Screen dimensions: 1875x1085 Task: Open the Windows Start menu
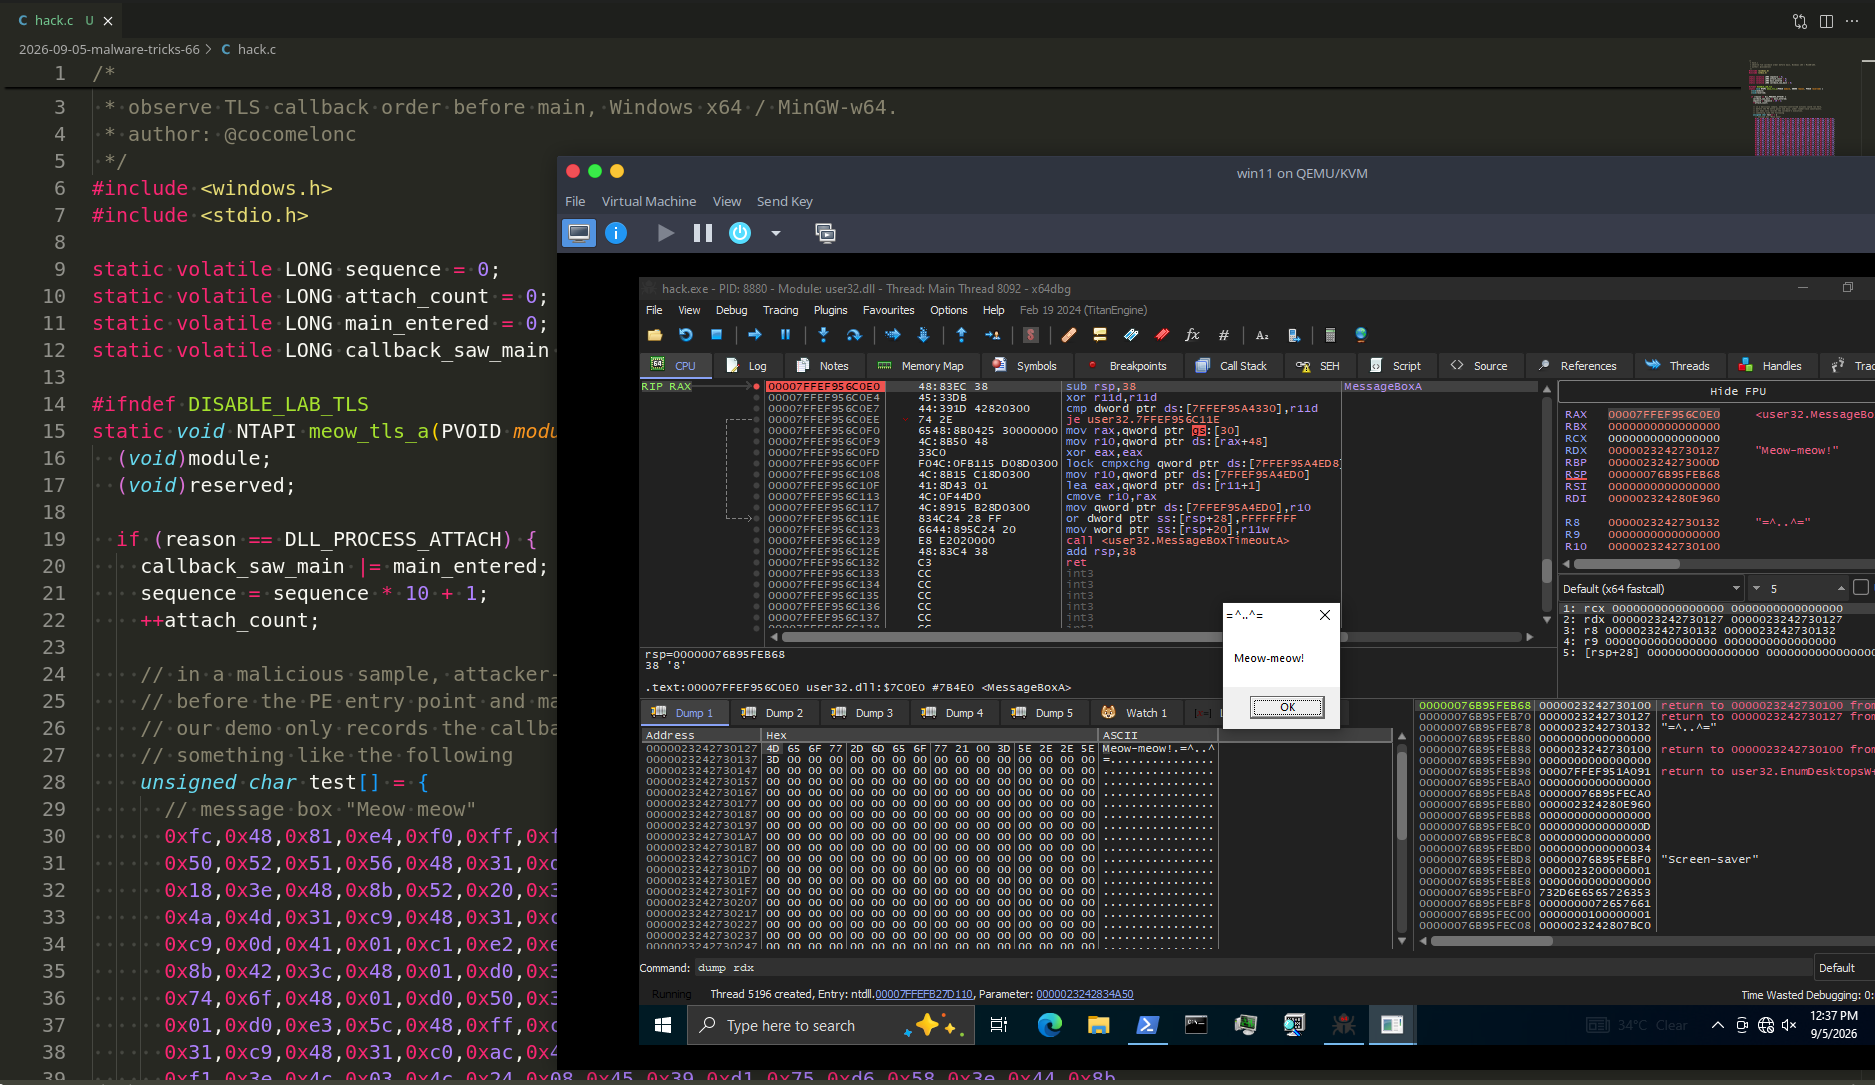click(x=662, y=1025)
